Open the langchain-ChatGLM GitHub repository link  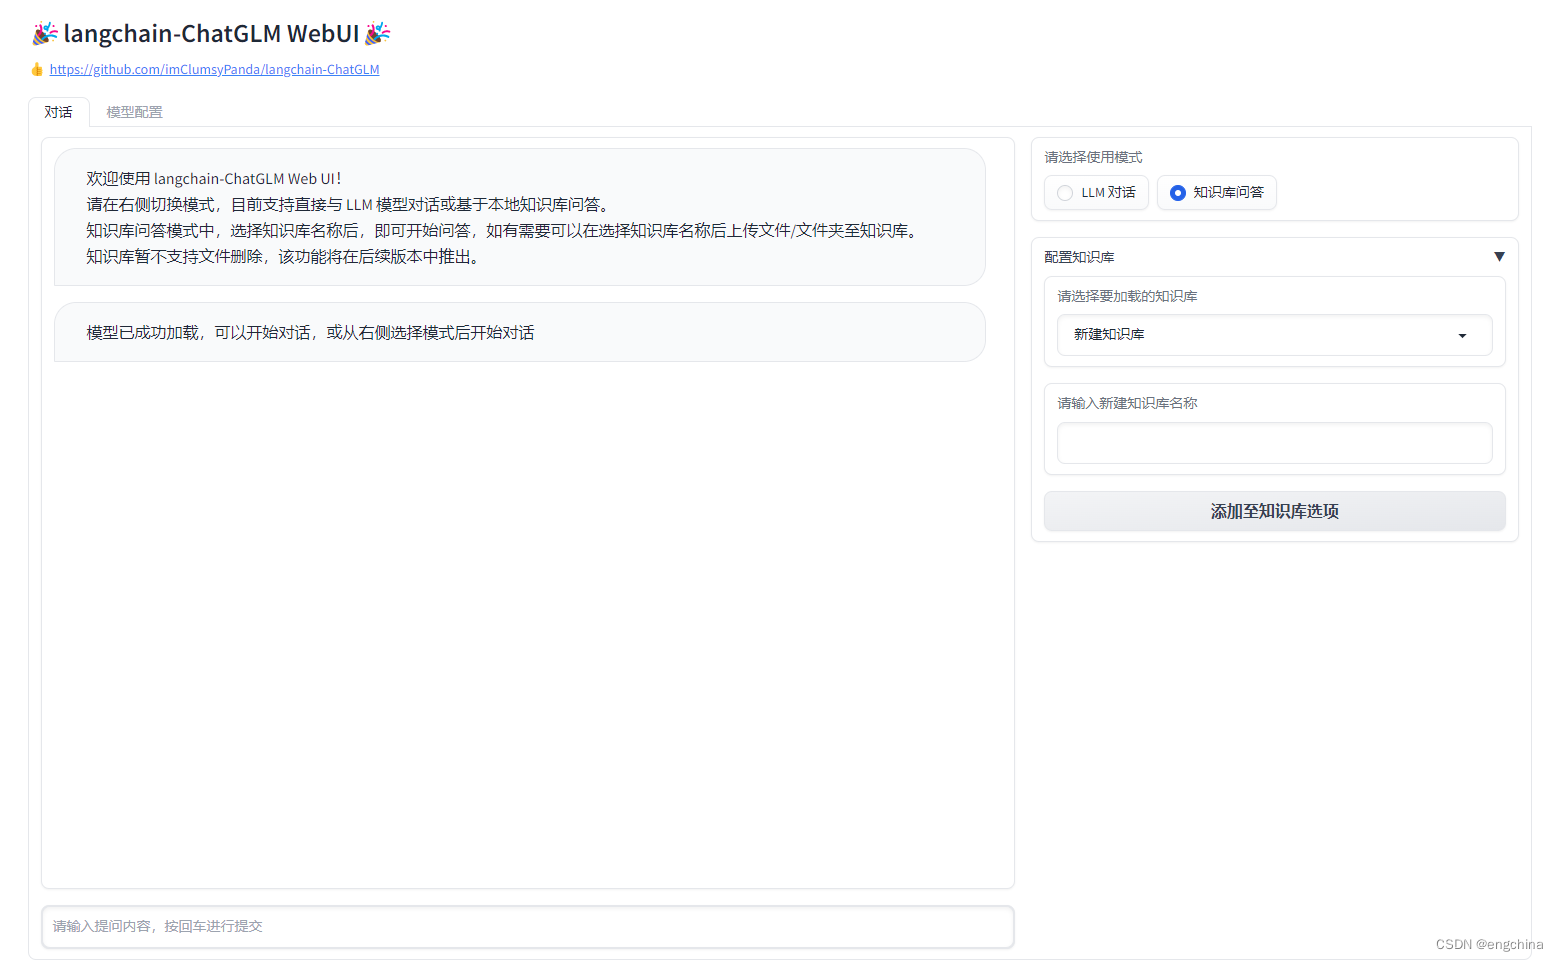point(214,69)
